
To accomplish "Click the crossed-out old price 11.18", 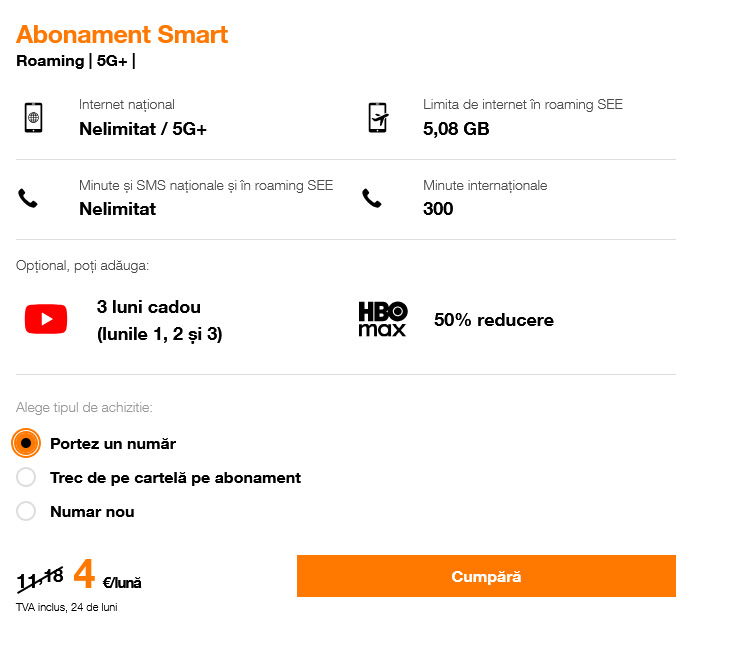I will [41, 577].
